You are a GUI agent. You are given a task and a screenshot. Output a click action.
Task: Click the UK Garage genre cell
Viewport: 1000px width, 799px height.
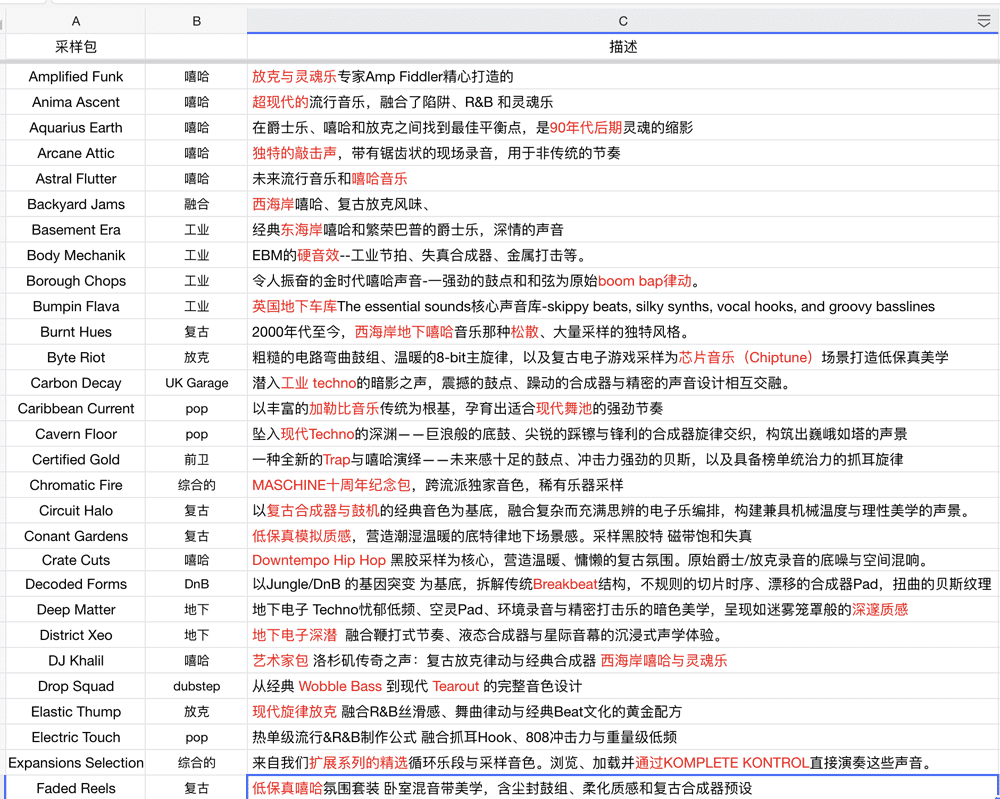pyautogui.click(x=196, y=383)
